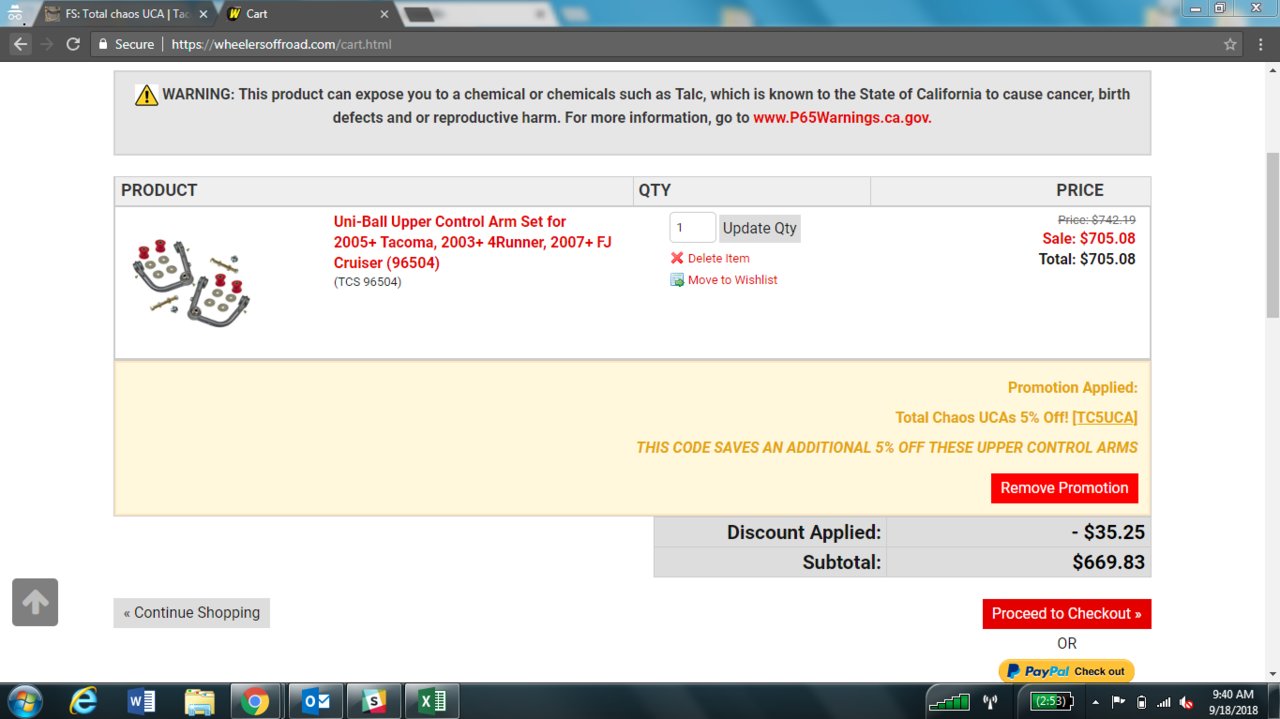Click the Chrome taskbar icon
The width and height of the screenshot is (1280, 719).
(x=257, y=701)
